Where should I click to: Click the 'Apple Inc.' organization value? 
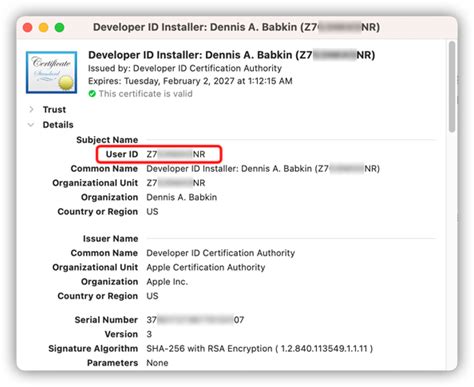pyautogui.click(x=167, y=282)
